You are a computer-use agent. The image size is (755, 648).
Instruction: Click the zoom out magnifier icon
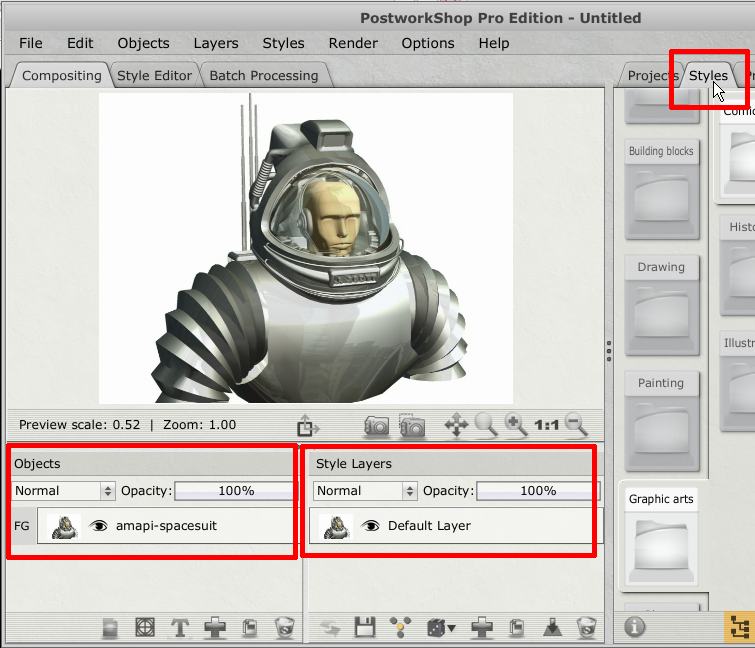tap(576, 425)
